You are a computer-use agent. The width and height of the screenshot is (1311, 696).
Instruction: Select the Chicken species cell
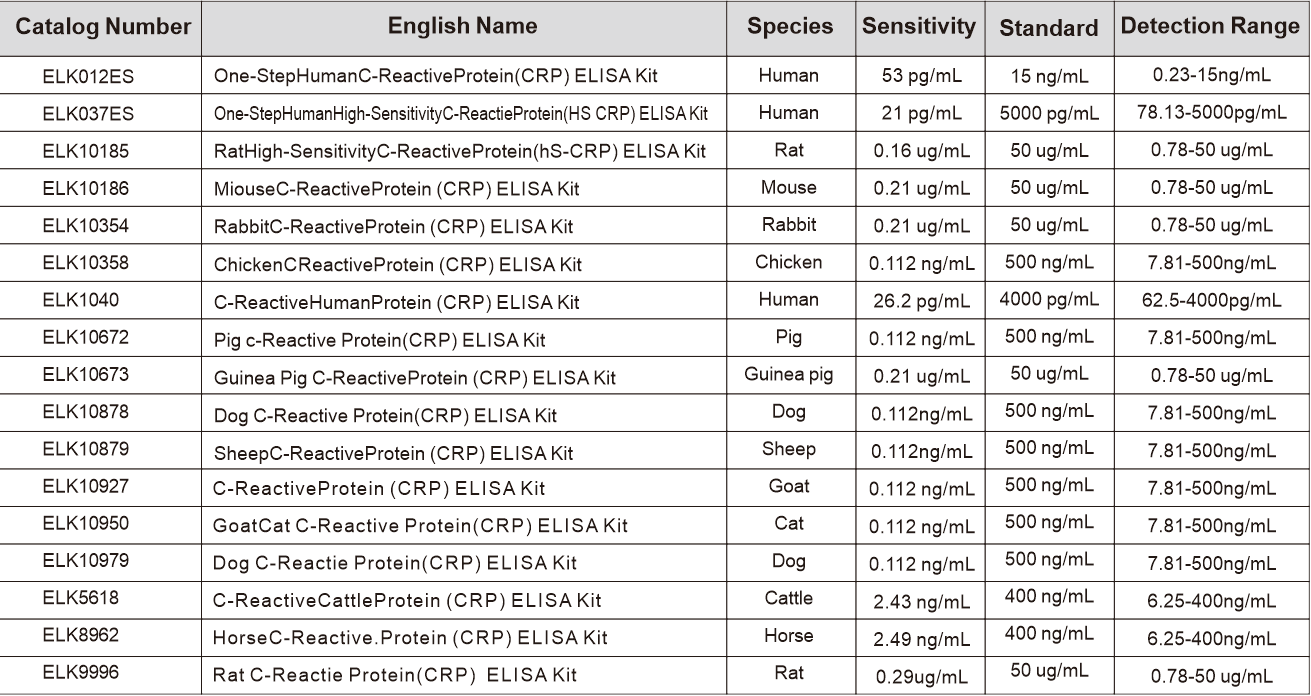789,262
